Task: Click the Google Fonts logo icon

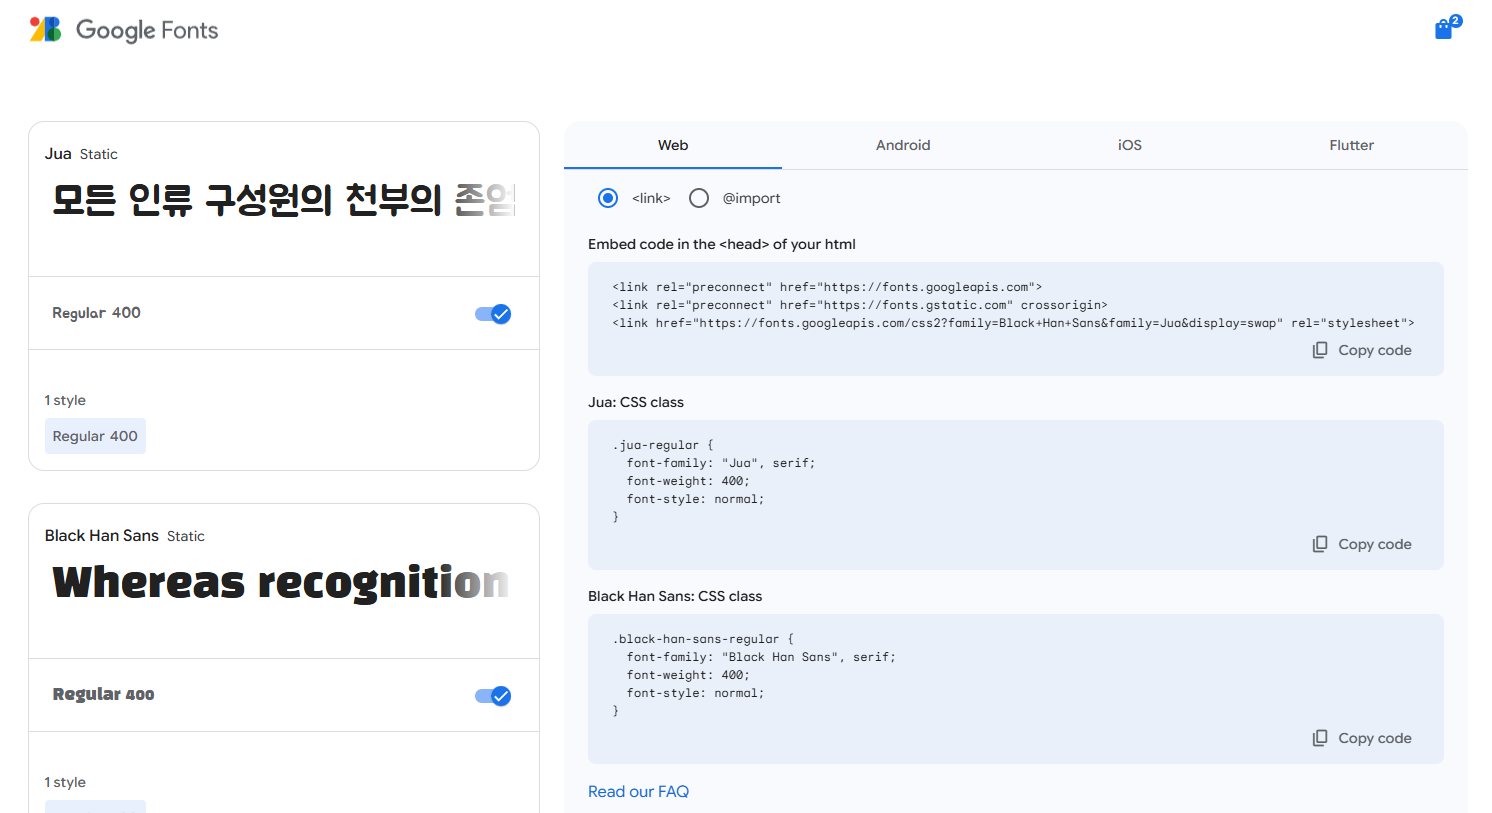Action: (x=46, y=29)
